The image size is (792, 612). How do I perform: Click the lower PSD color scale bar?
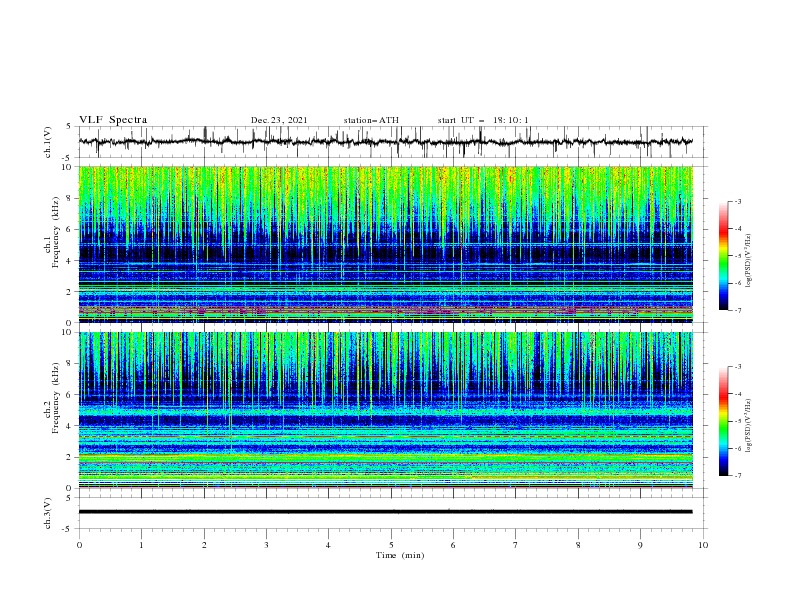point(723,421)
